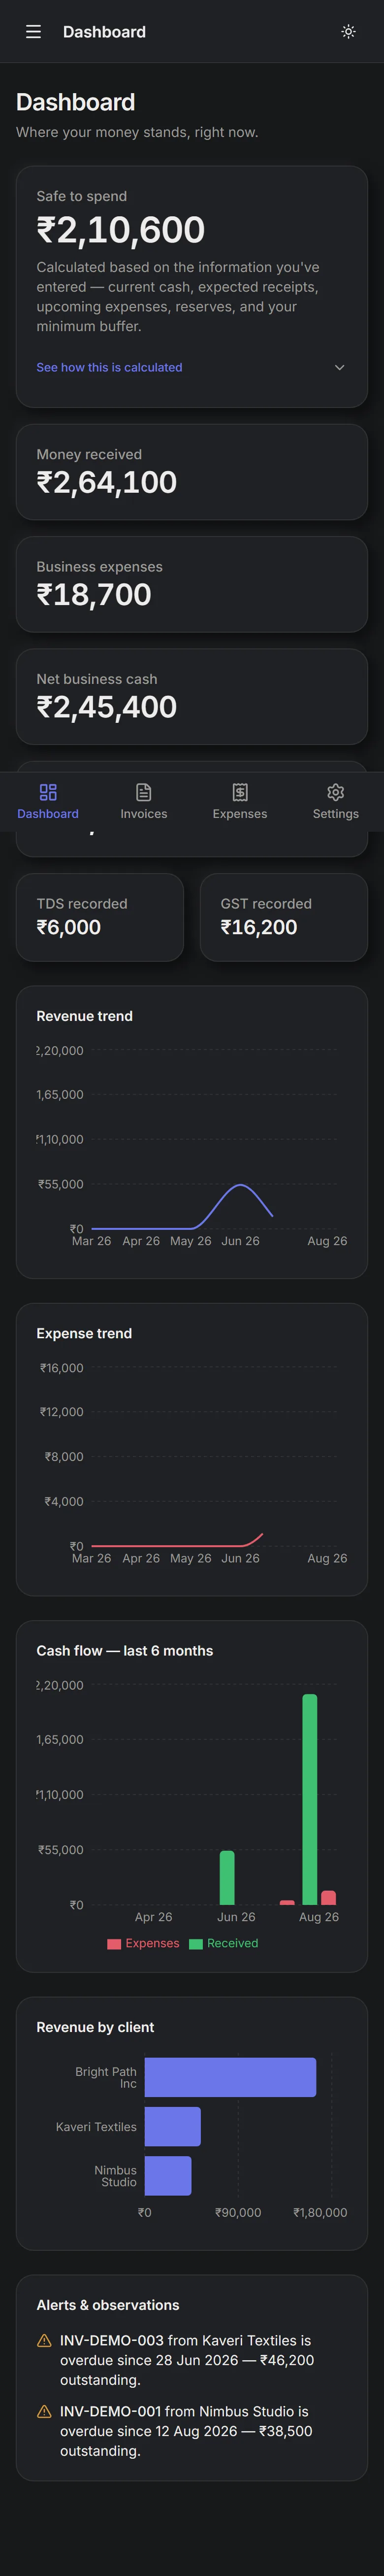
Task: Click the tall green Aug 26 received bar
Action: (x=310, y=1800)
